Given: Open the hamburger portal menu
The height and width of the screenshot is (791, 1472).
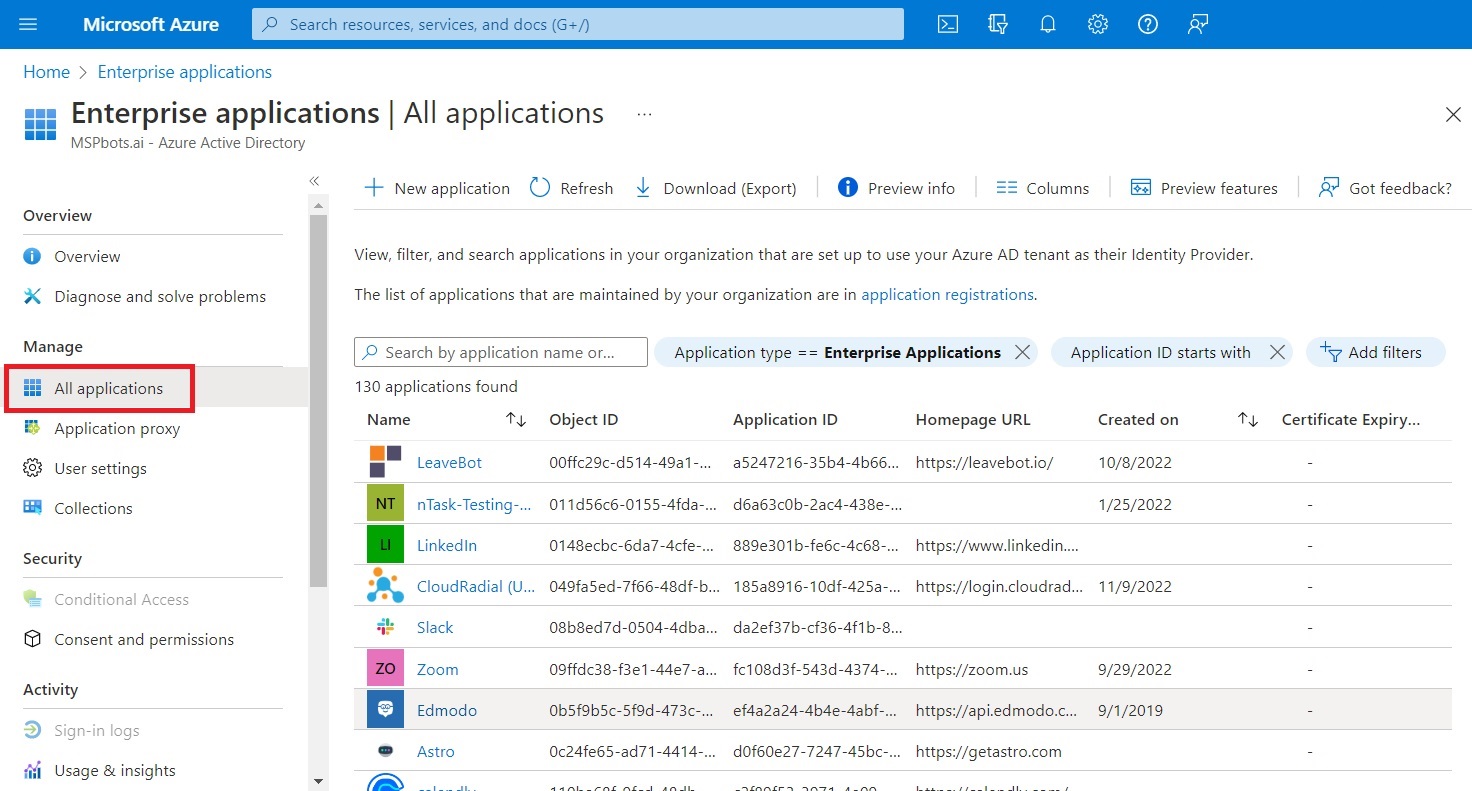Looking at the screenshot, I should [x=28, y=24].
